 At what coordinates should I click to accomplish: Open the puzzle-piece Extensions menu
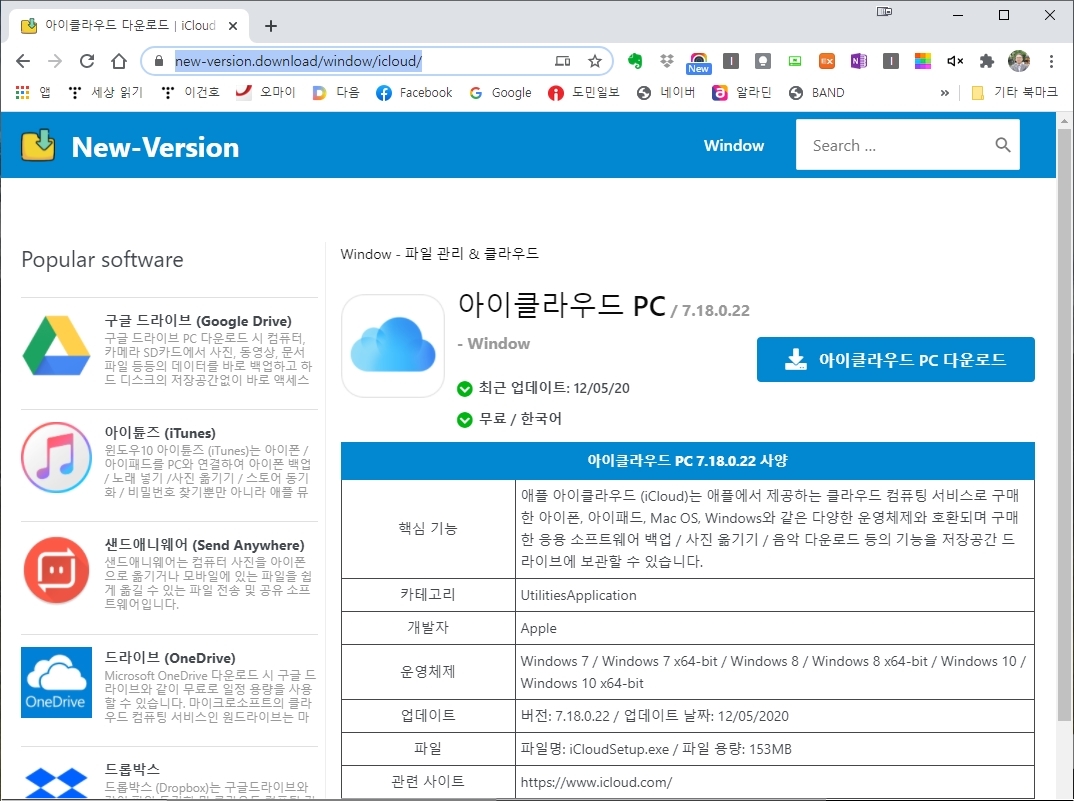[986, 61]
